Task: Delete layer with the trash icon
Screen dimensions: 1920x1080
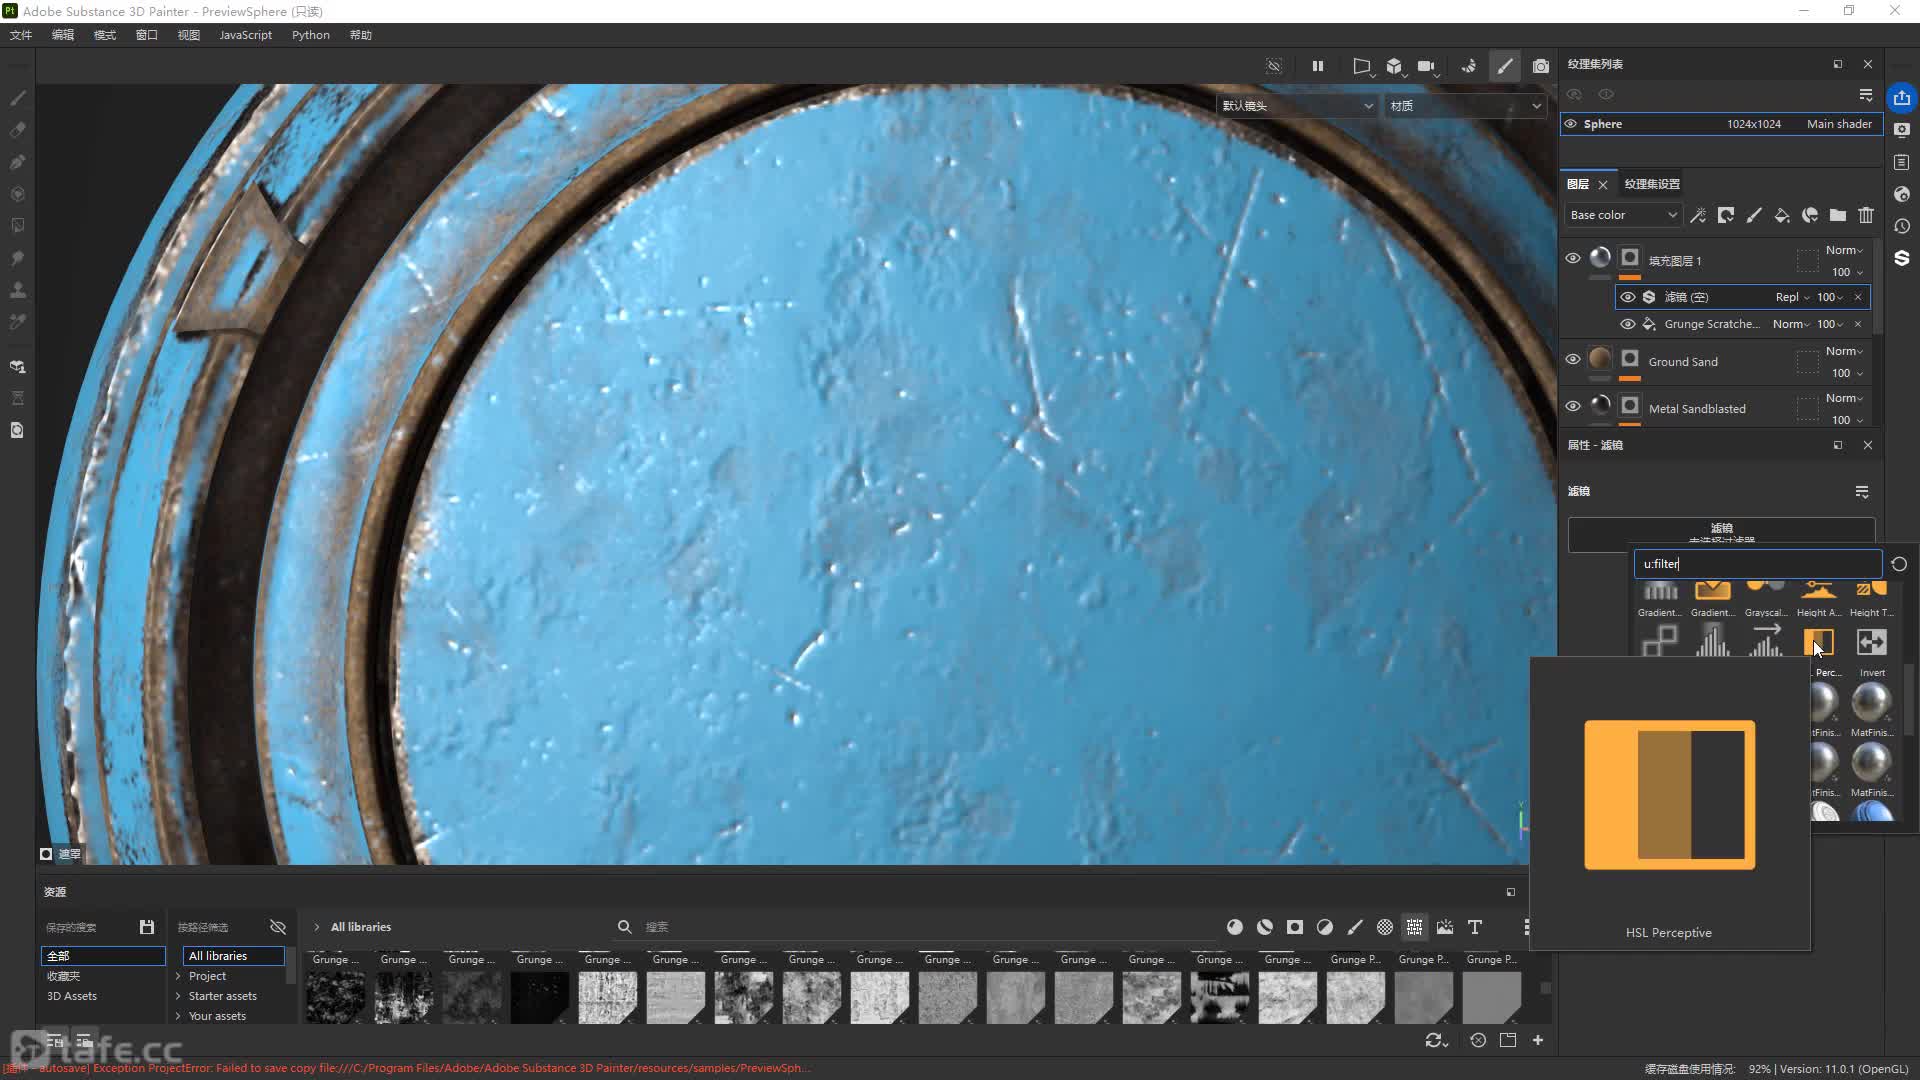Action: (1866, 215)
